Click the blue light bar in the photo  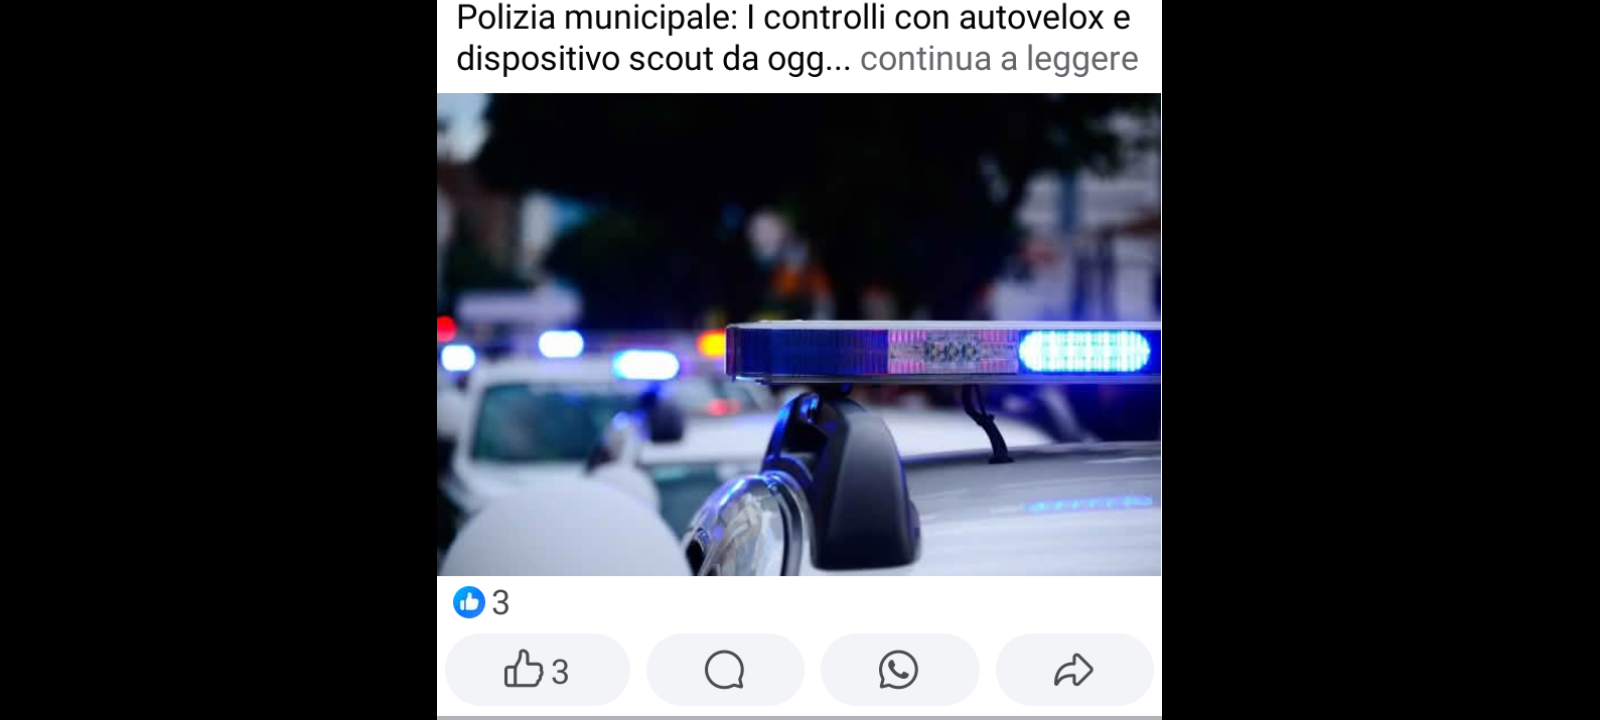click(x=943, y=352)
